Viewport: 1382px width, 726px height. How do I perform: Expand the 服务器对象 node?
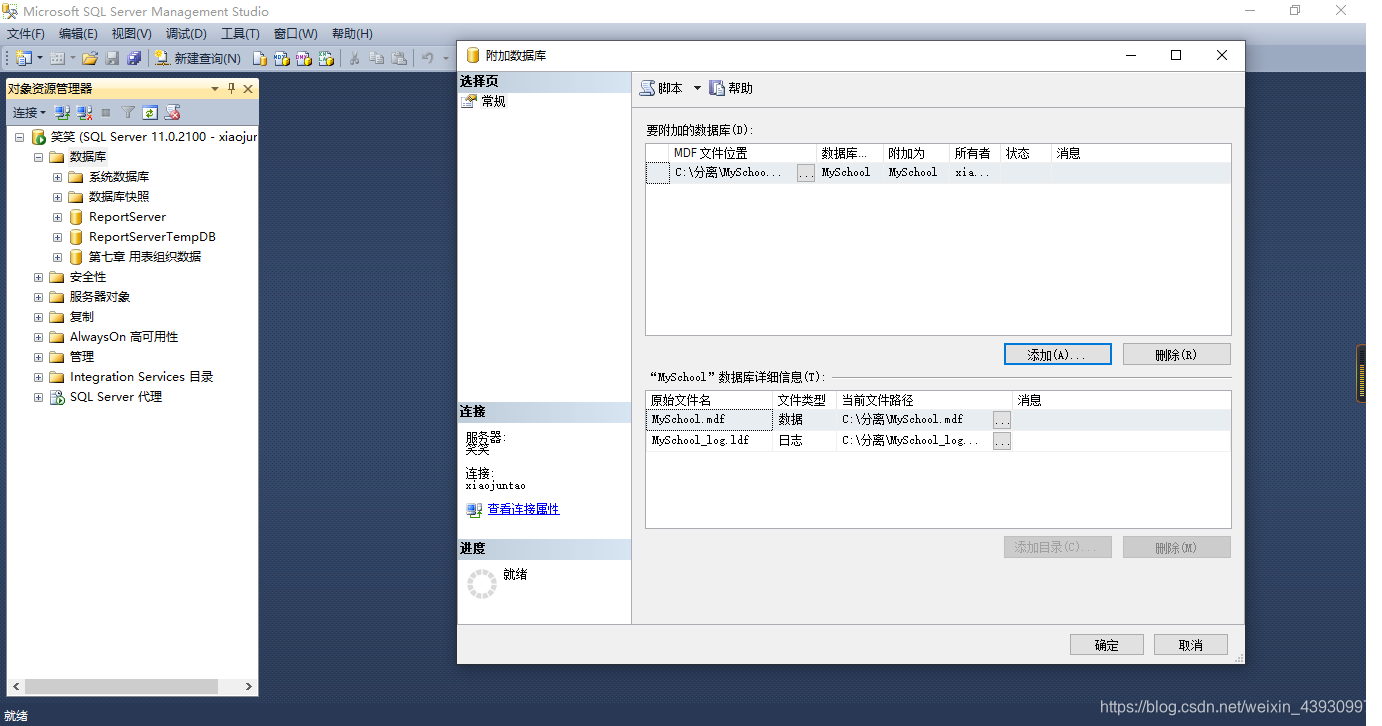pos(38,297)
